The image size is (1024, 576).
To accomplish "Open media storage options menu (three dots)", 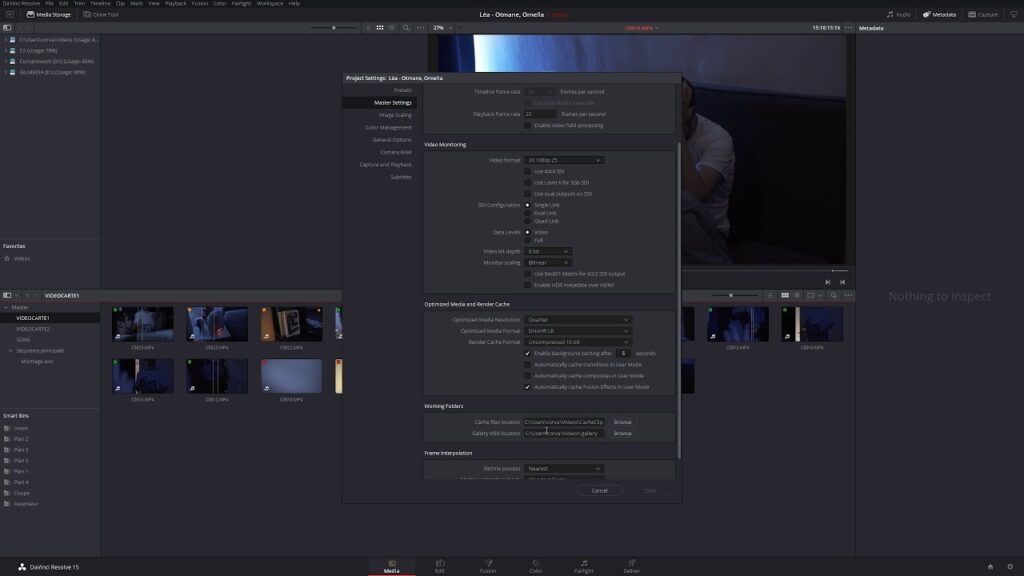I will [x=420, y=28].
